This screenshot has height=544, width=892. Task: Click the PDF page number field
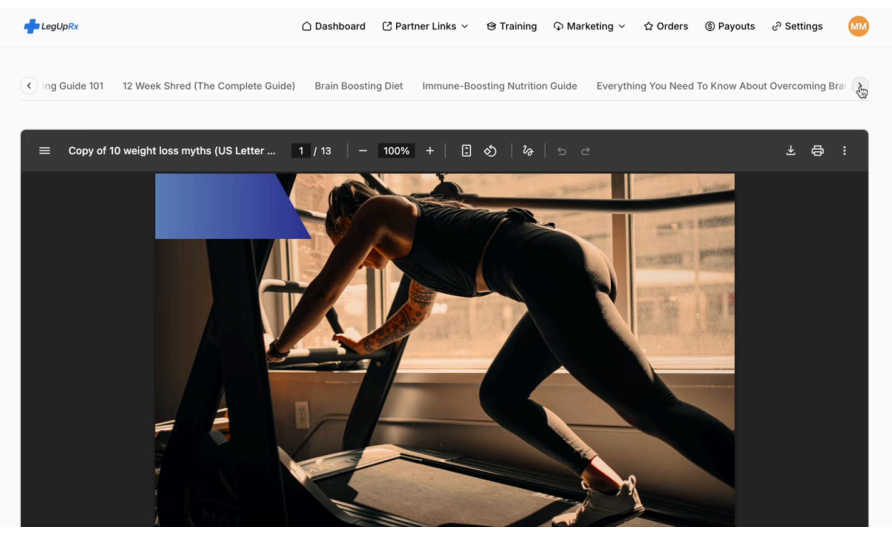tap(300, 151)
